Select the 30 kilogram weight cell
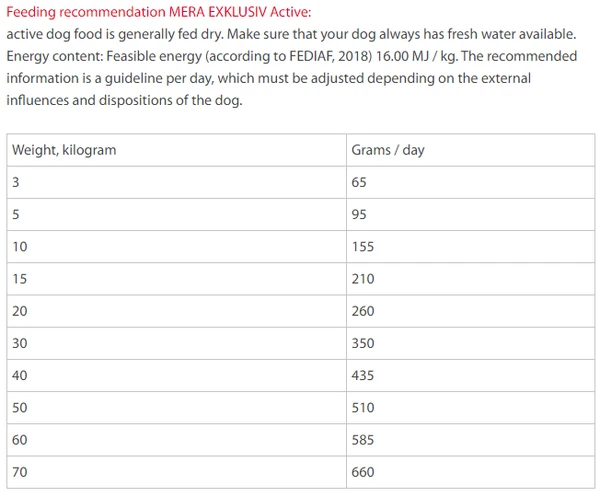 coord(20,343)
